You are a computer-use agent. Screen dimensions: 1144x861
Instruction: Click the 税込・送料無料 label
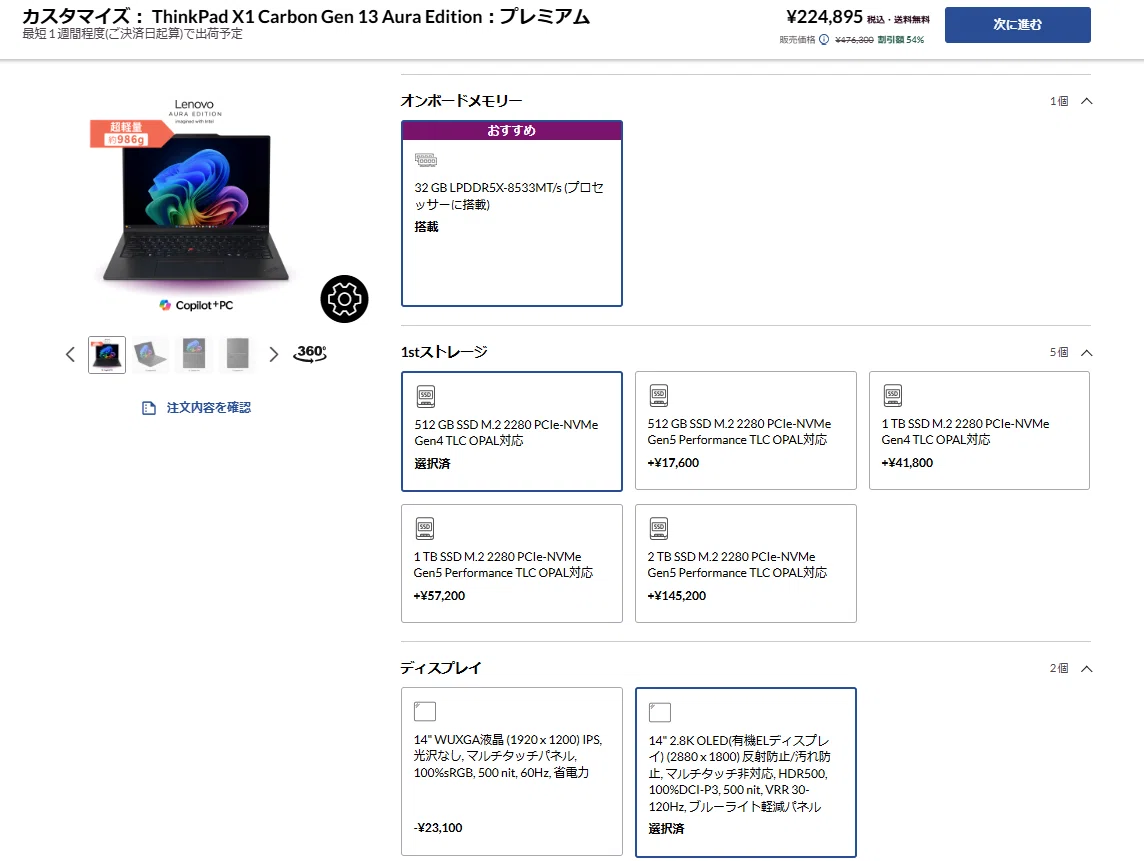point(898,20)
